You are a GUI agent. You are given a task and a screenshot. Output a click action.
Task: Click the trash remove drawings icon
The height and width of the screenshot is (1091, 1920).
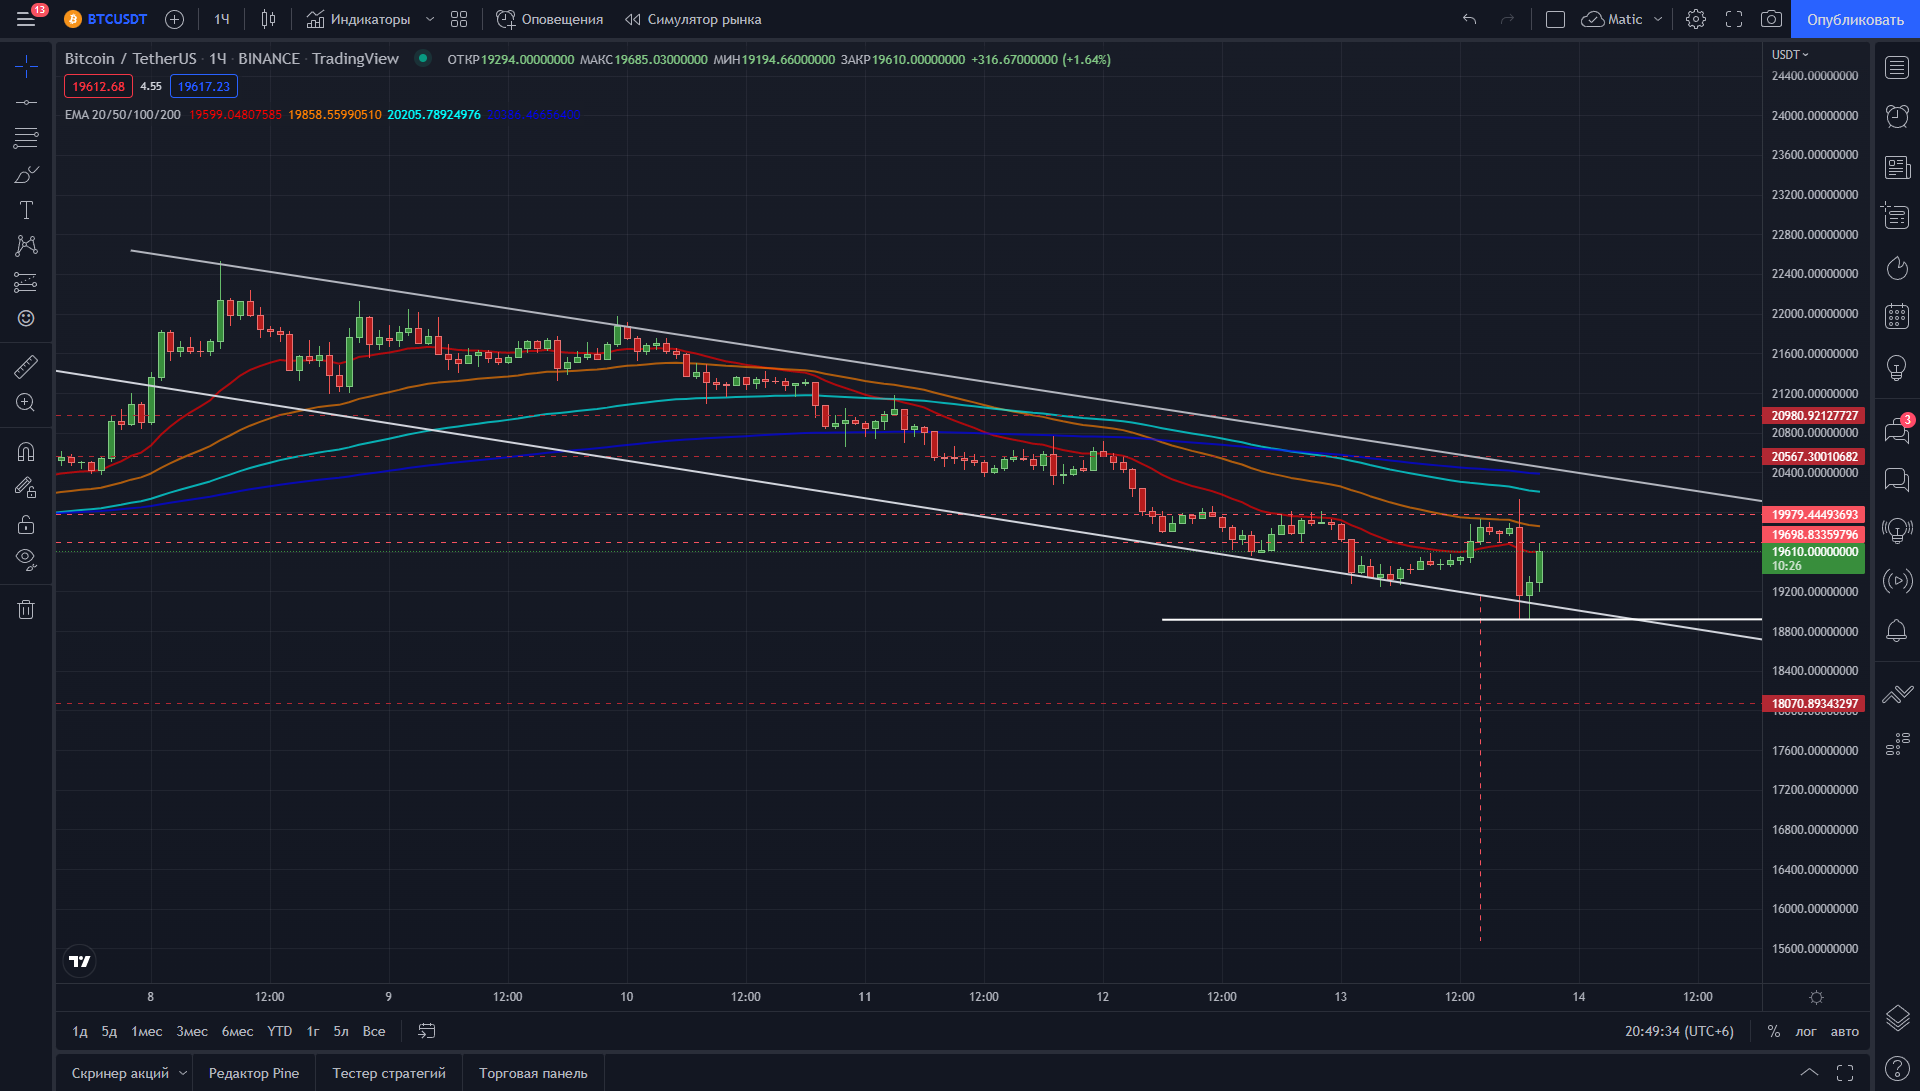[x=26, y=610]
